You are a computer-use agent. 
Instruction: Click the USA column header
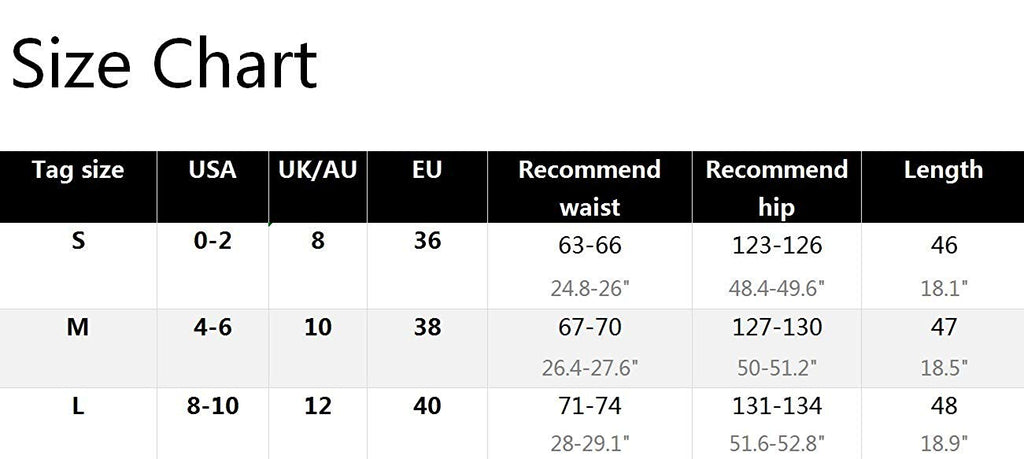[212, 170]
